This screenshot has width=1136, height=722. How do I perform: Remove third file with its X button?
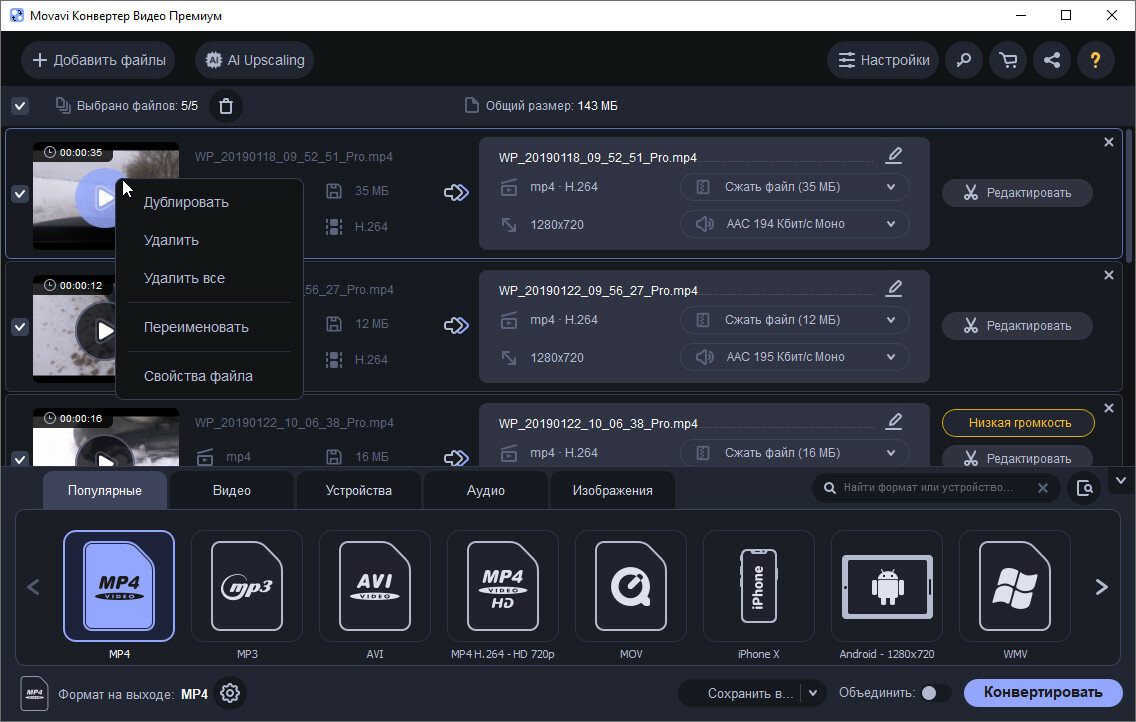tap(1108, 408)
